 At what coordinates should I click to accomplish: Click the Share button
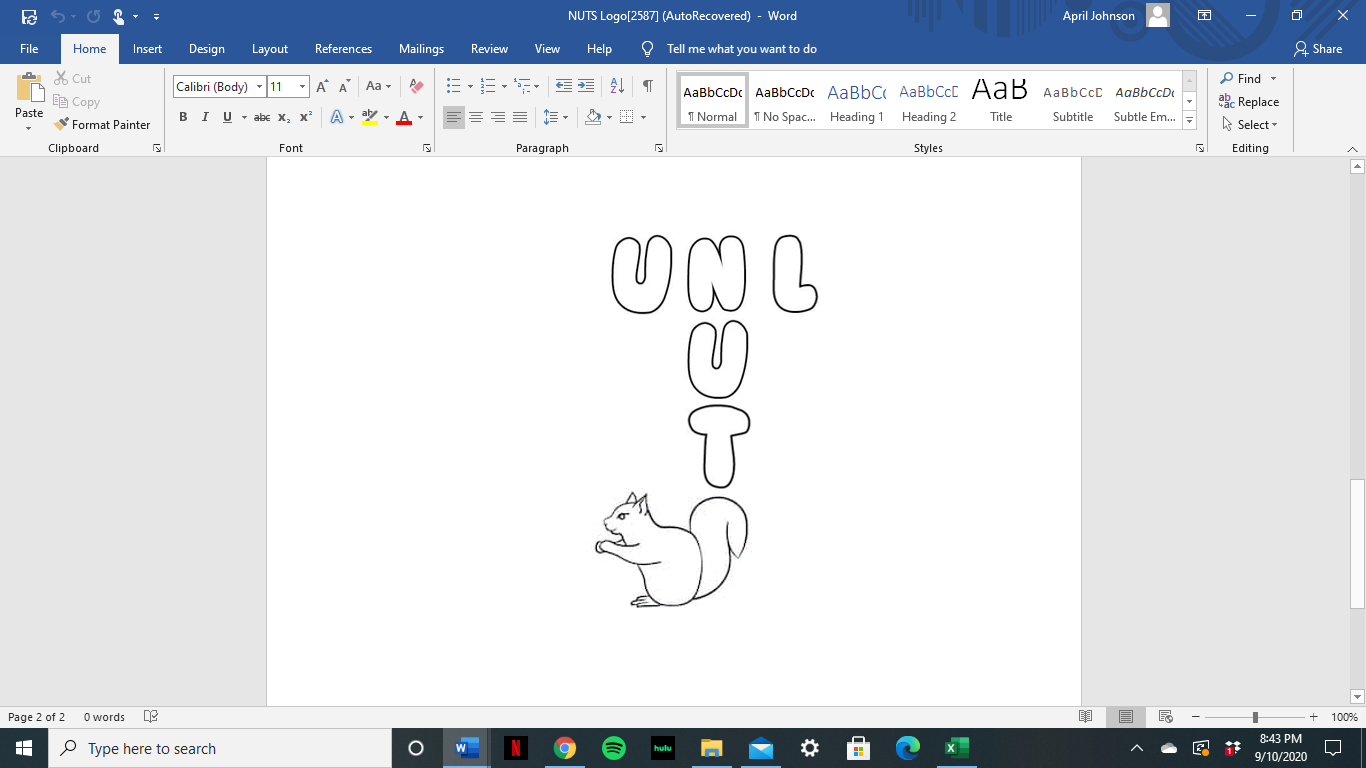tap(1317, 49)
